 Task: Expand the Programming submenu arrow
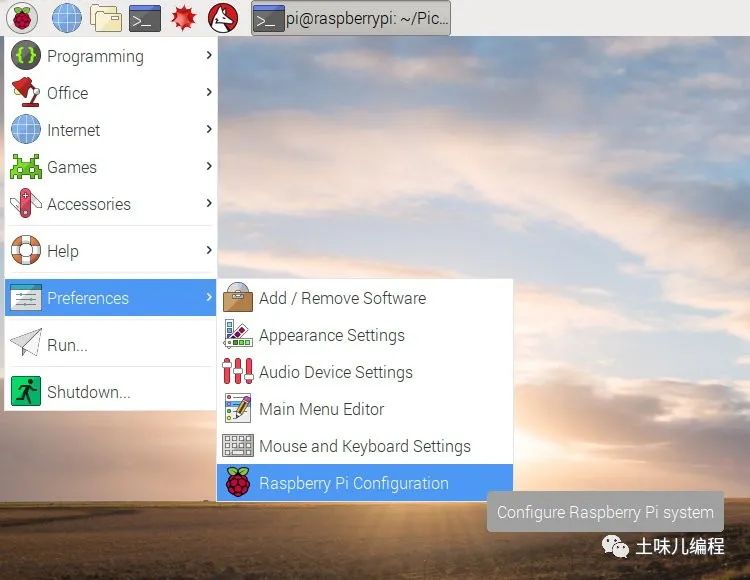pyautogui.click(x=209, y=55)
